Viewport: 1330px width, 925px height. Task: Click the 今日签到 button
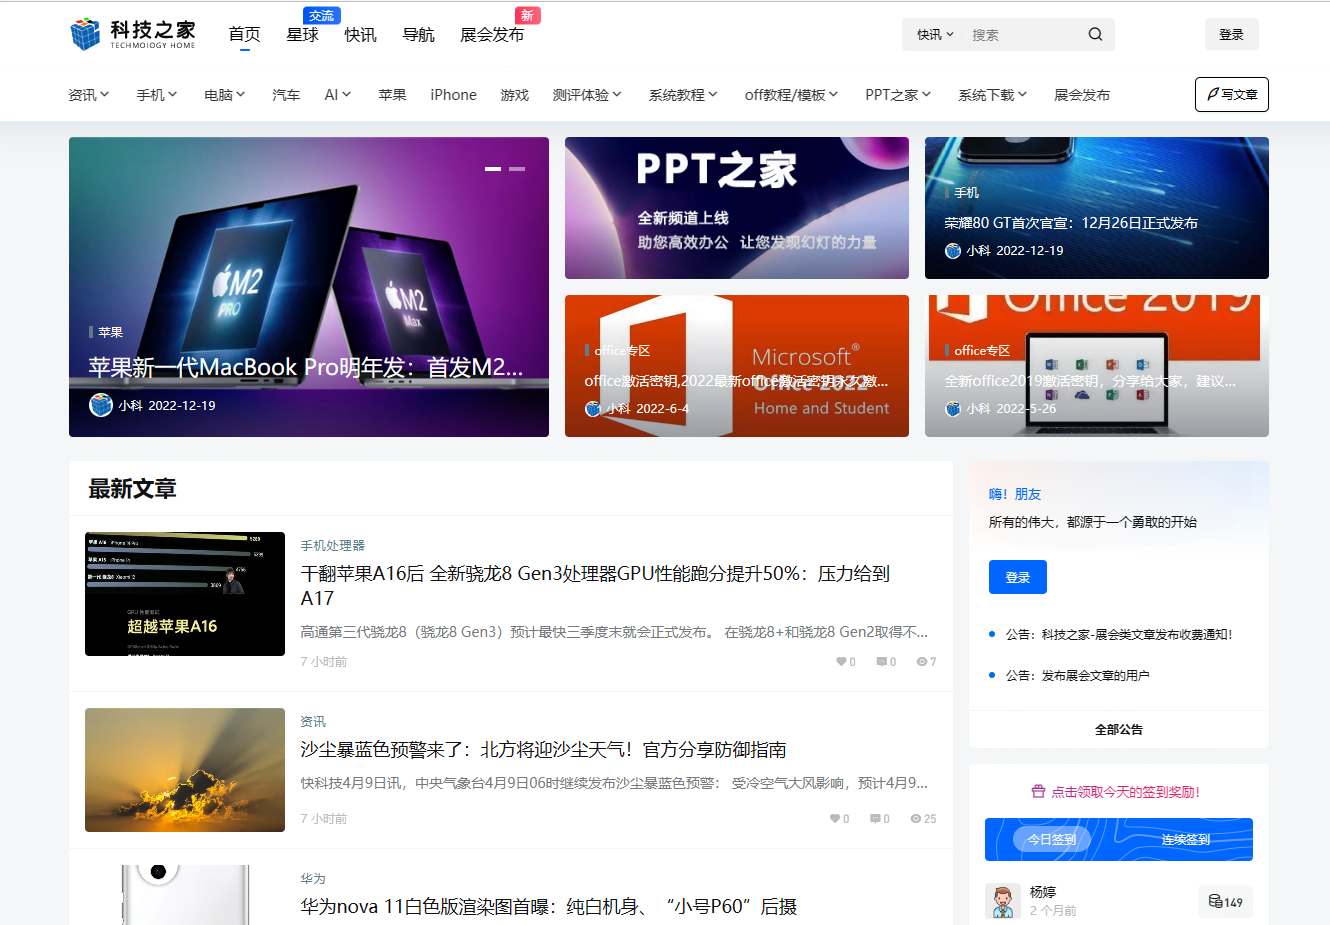tap(1052, 839)
